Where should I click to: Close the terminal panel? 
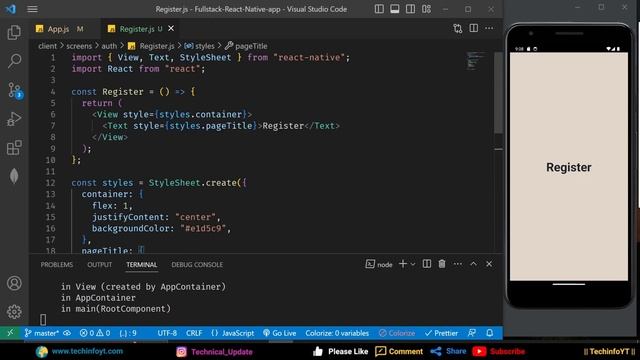tap(489, 264)
